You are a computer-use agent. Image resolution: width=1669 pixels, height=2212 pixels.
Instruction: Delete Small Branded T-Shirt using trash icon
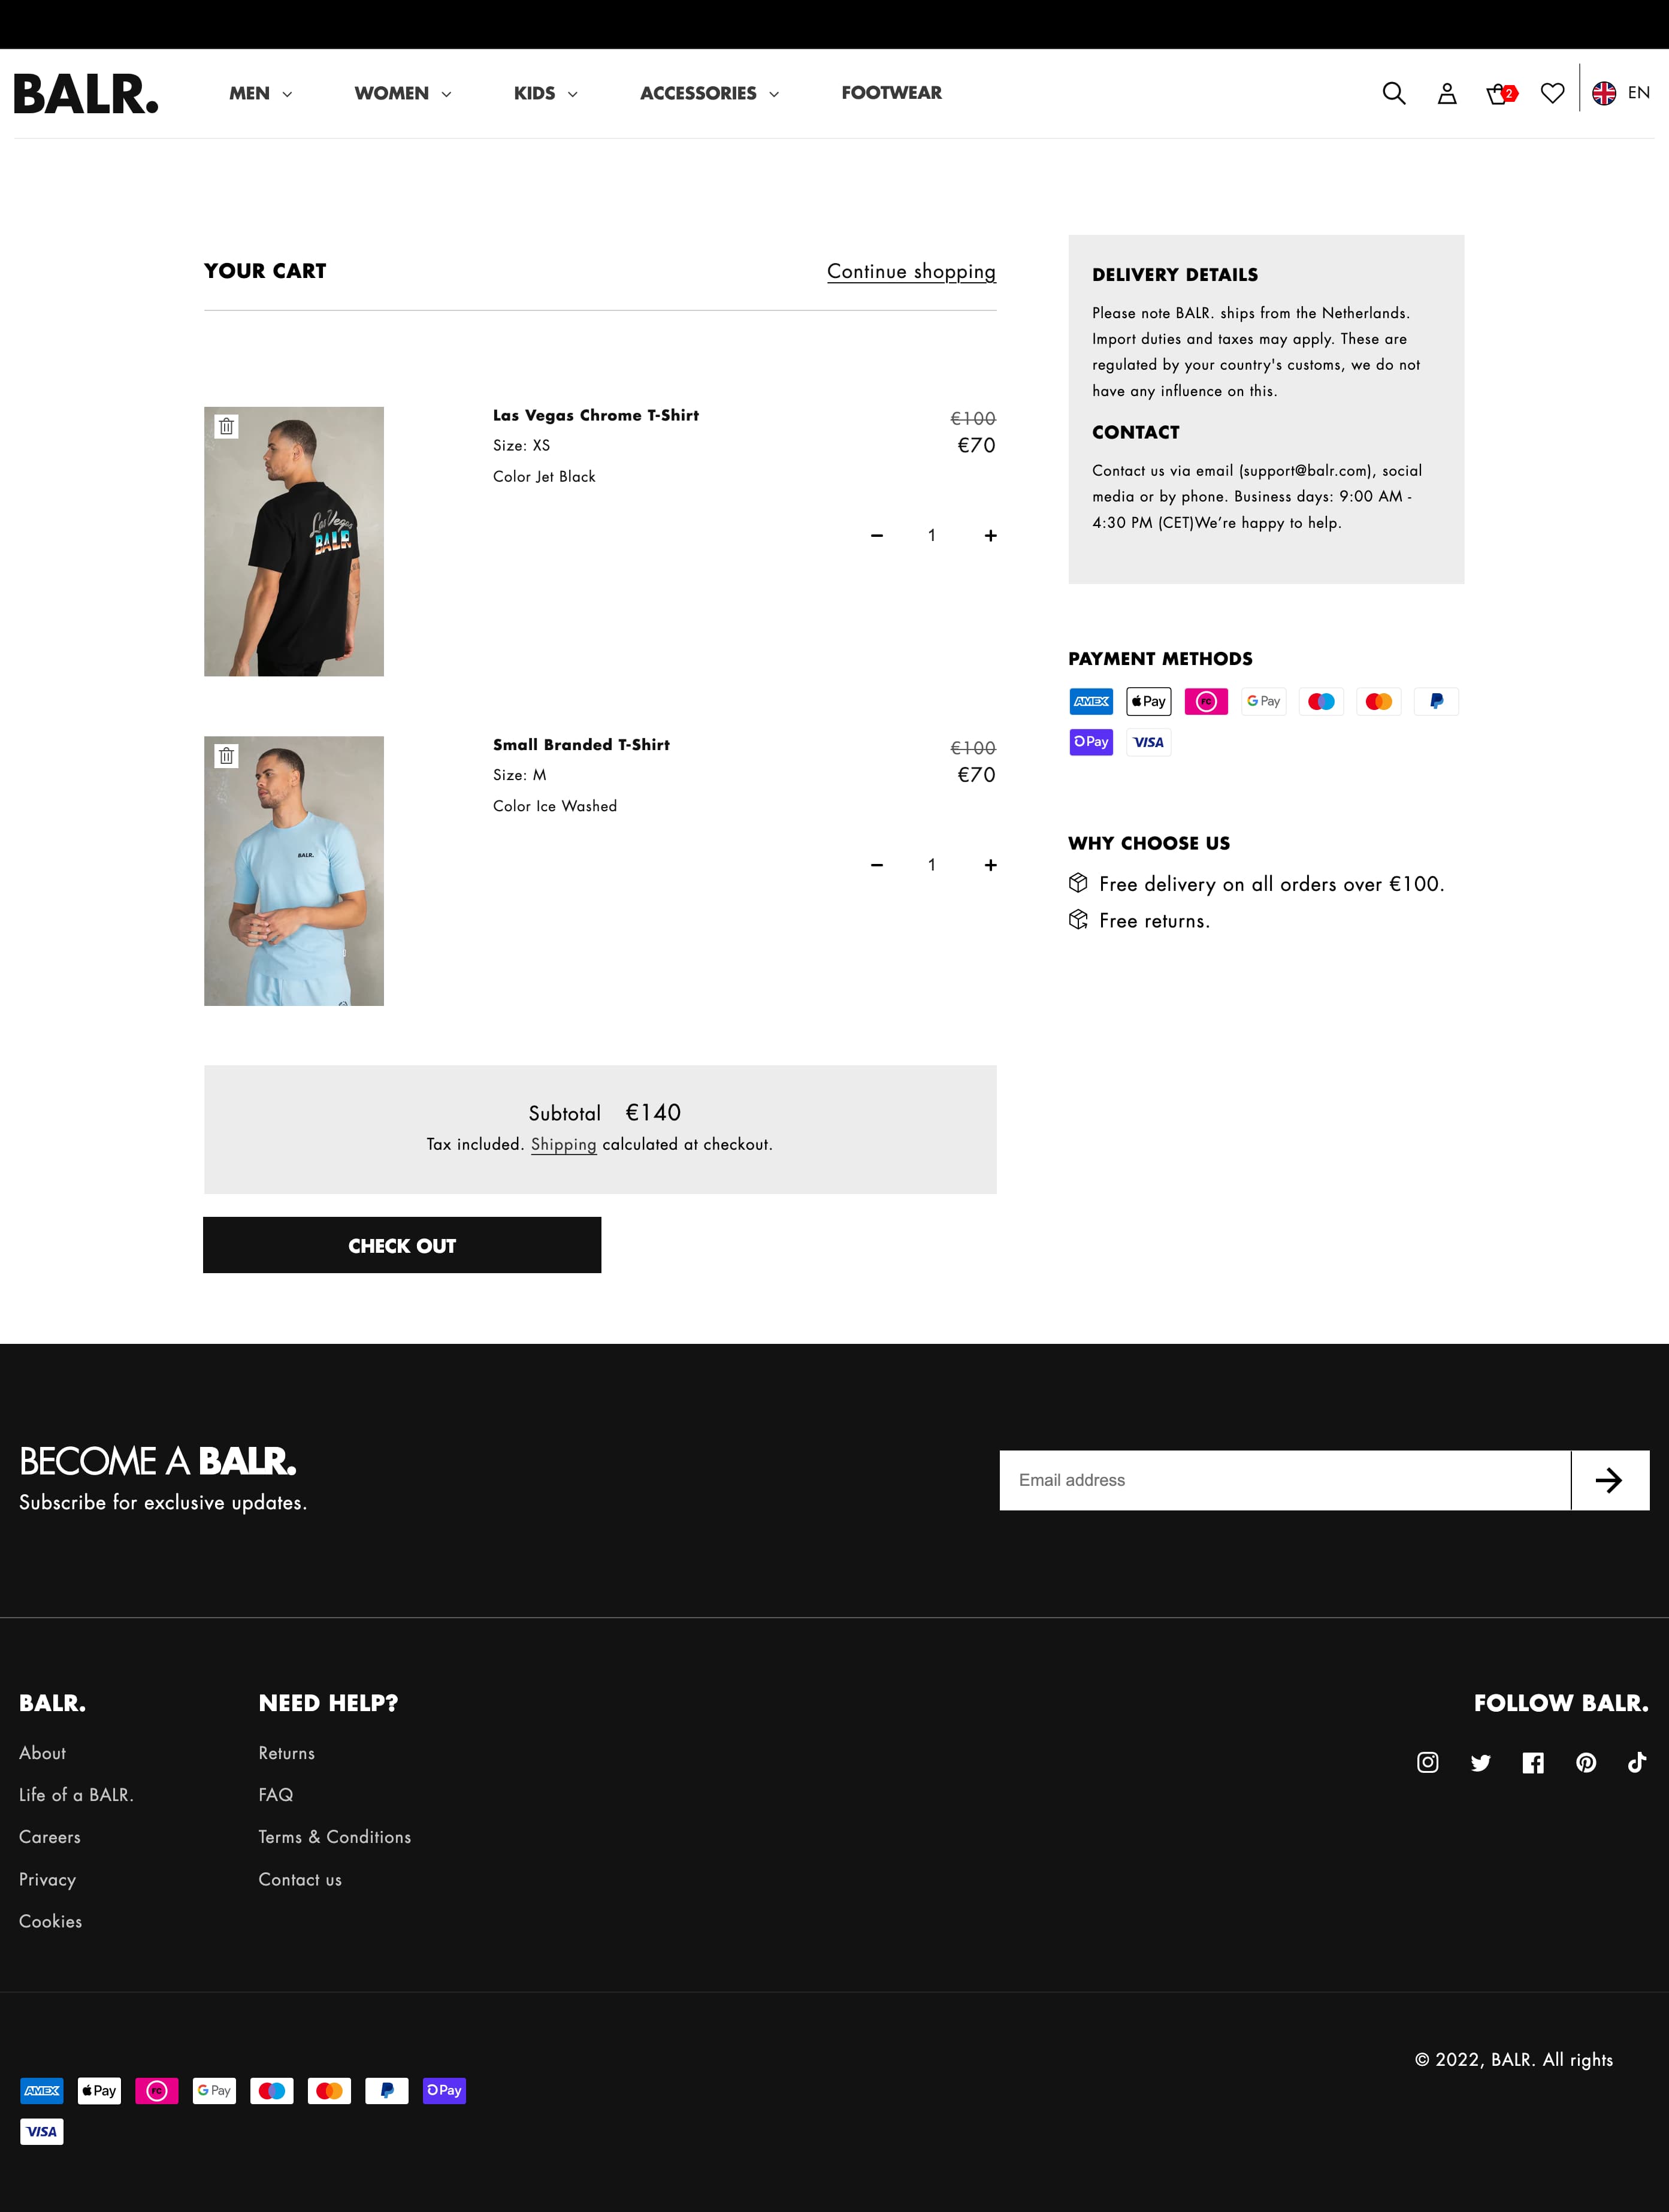[x=227, y=756]
